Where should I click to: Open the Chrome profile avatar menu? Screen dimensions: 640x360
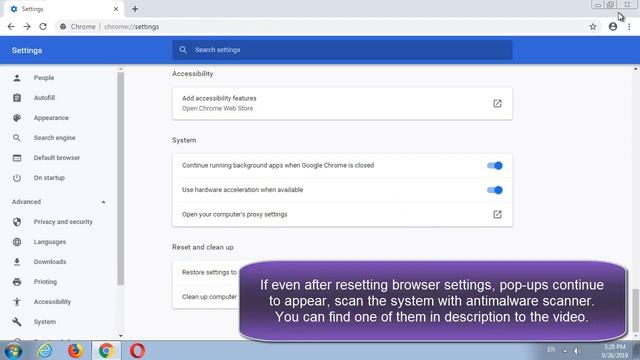point(613,27)
